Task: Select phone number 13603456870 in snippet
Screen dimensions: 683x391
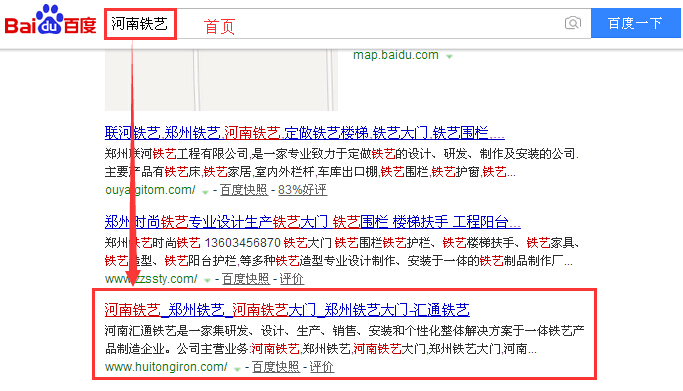Action: [243, 243]
